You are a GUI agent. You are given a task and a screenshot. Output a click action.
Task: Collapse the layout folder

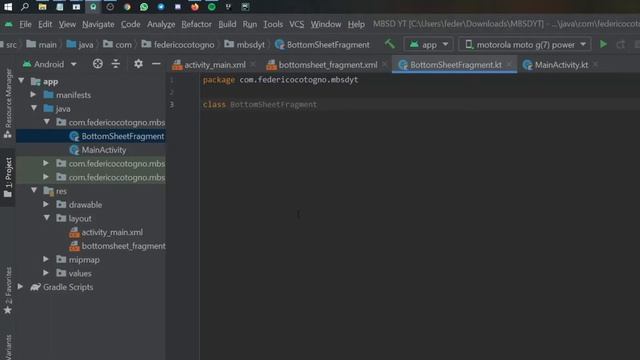[x=47, y=218]
